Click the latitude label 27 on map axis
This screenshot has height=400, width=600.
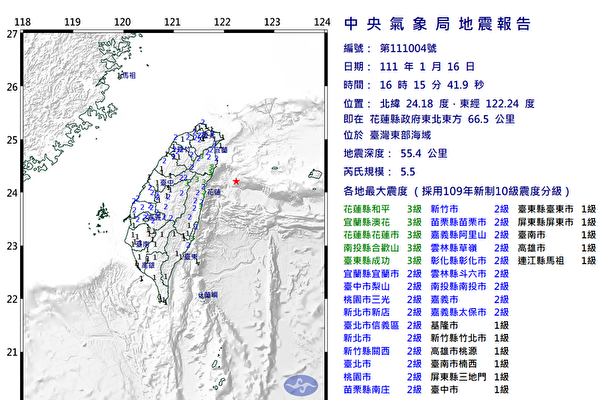(12, 34)
